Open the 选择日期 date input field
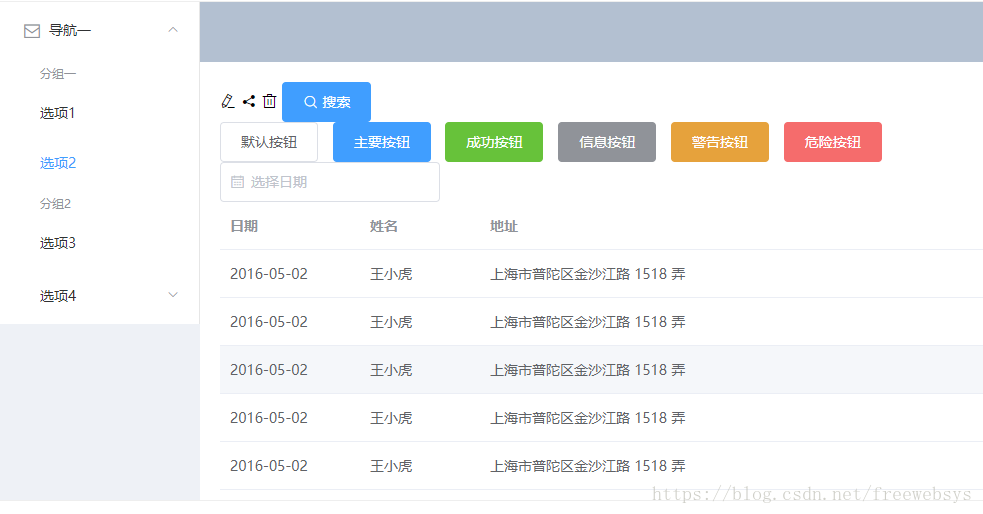Screen dimensions: 983x514 330,182
